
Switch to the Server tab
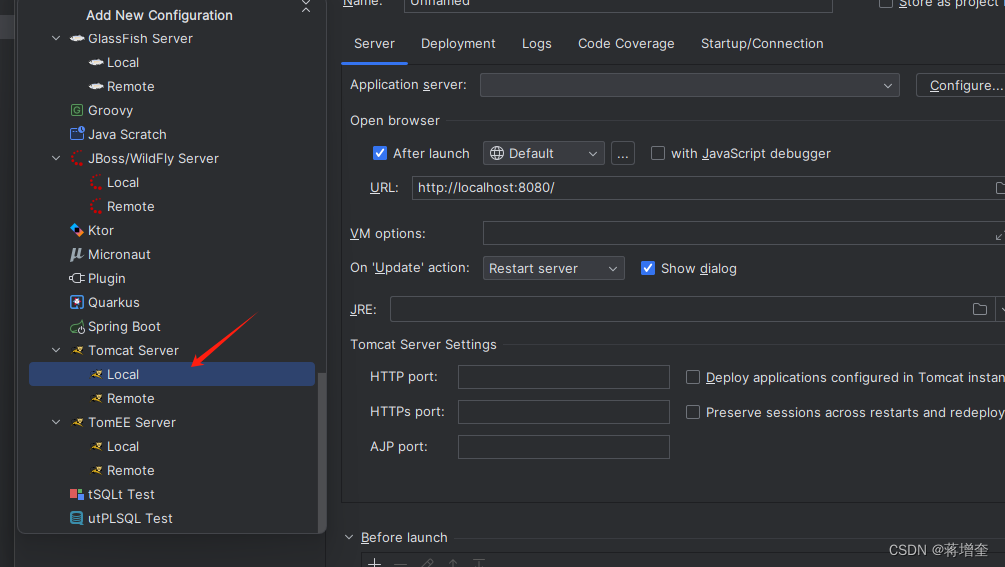pyautogui.click(x=374, y=44)
